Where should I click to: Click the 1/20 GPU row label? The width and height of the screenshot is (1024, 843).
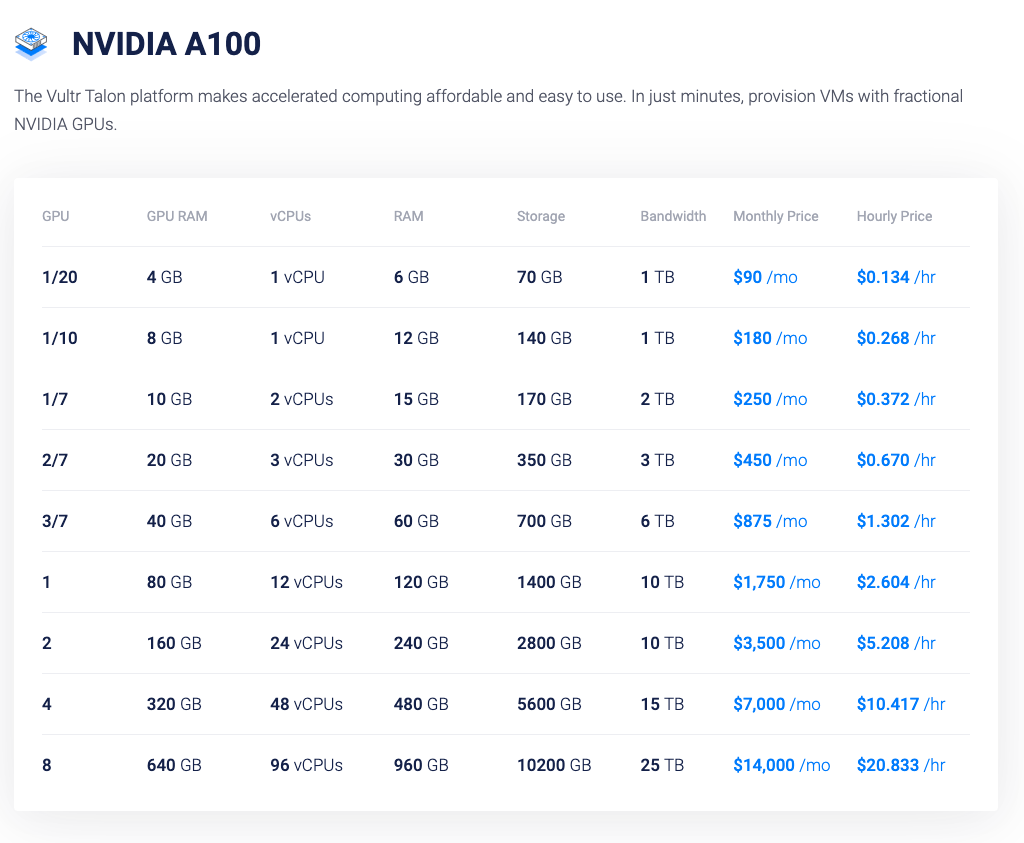click(60, 277)
